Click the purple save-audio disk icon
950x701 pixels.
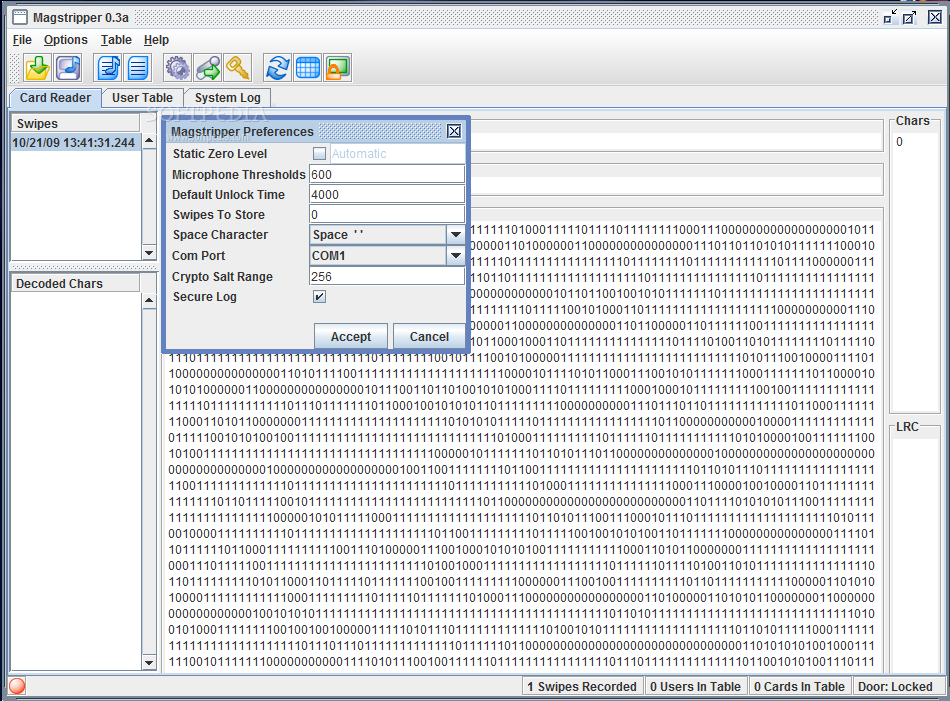click(68, 67)
